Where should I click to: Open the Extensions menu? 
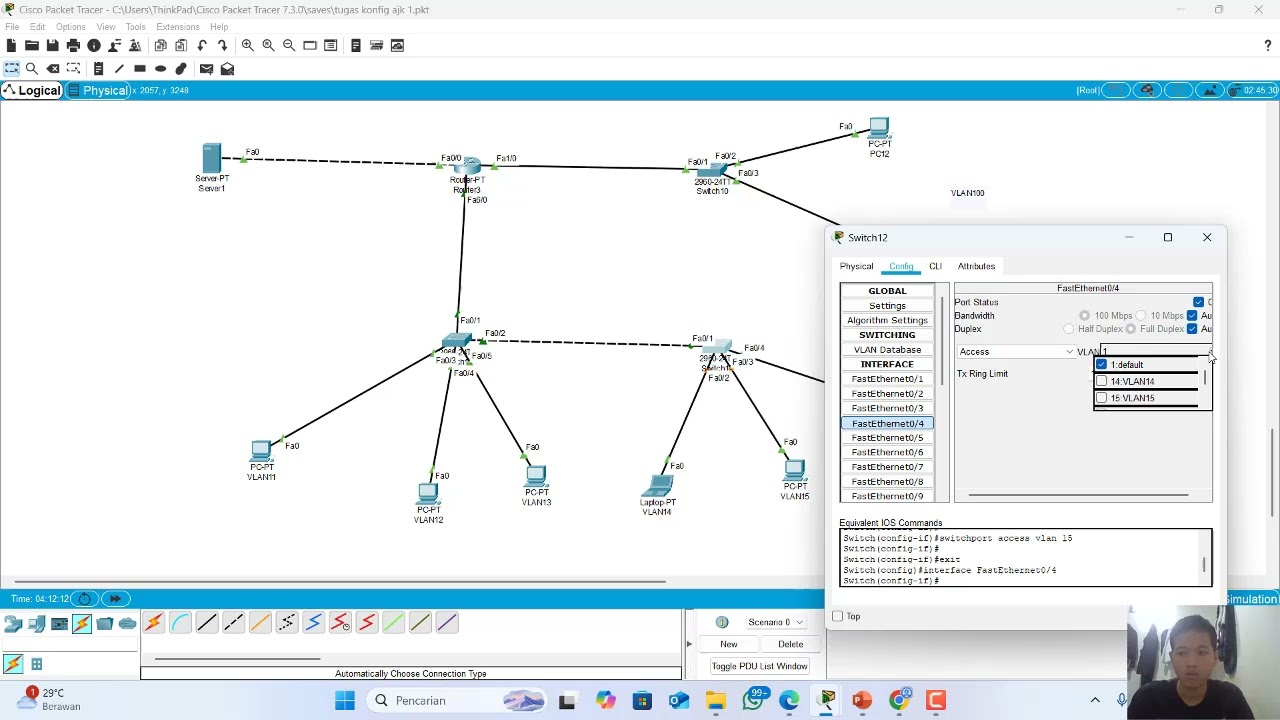(178, 27)
